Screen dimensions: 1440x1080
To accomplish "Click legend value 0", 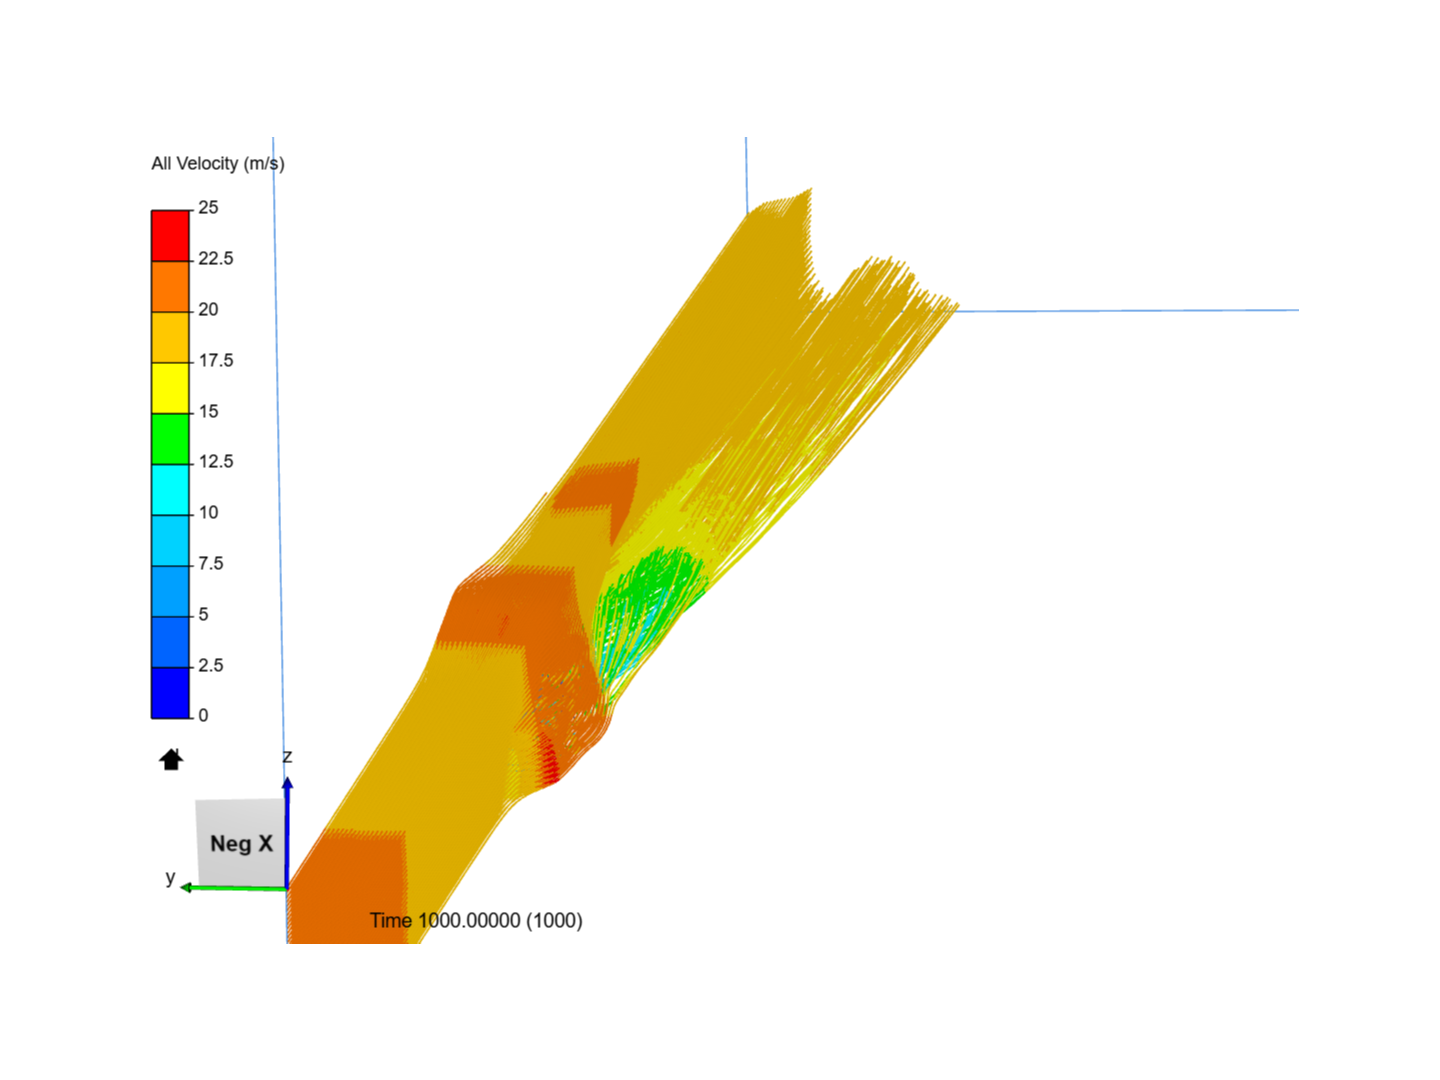I will tap(203, 715).
